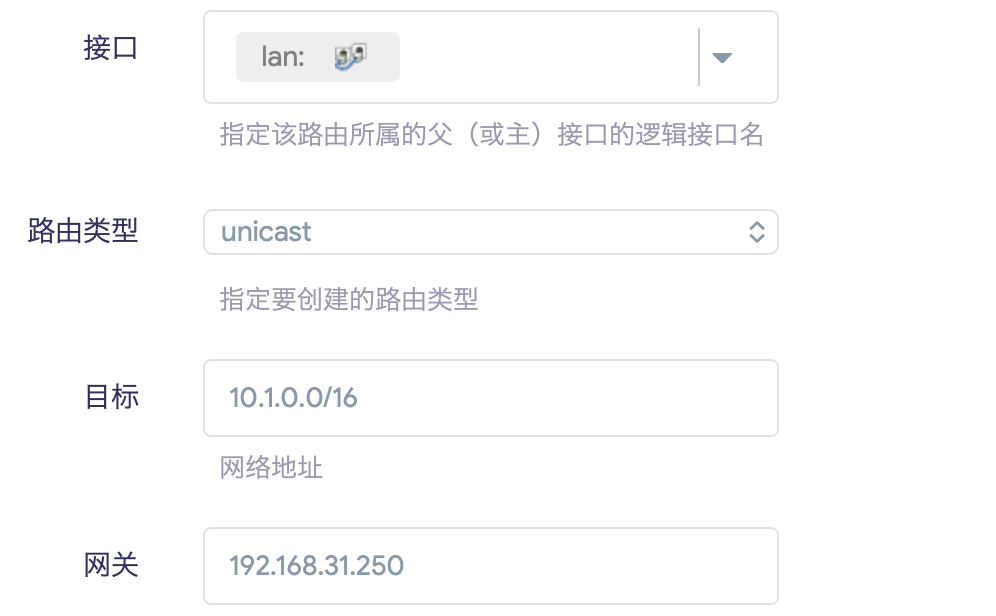The width and height of the screenshot is (996, 616).
Task: Click the 网关 field label
Action: (110, 565)
